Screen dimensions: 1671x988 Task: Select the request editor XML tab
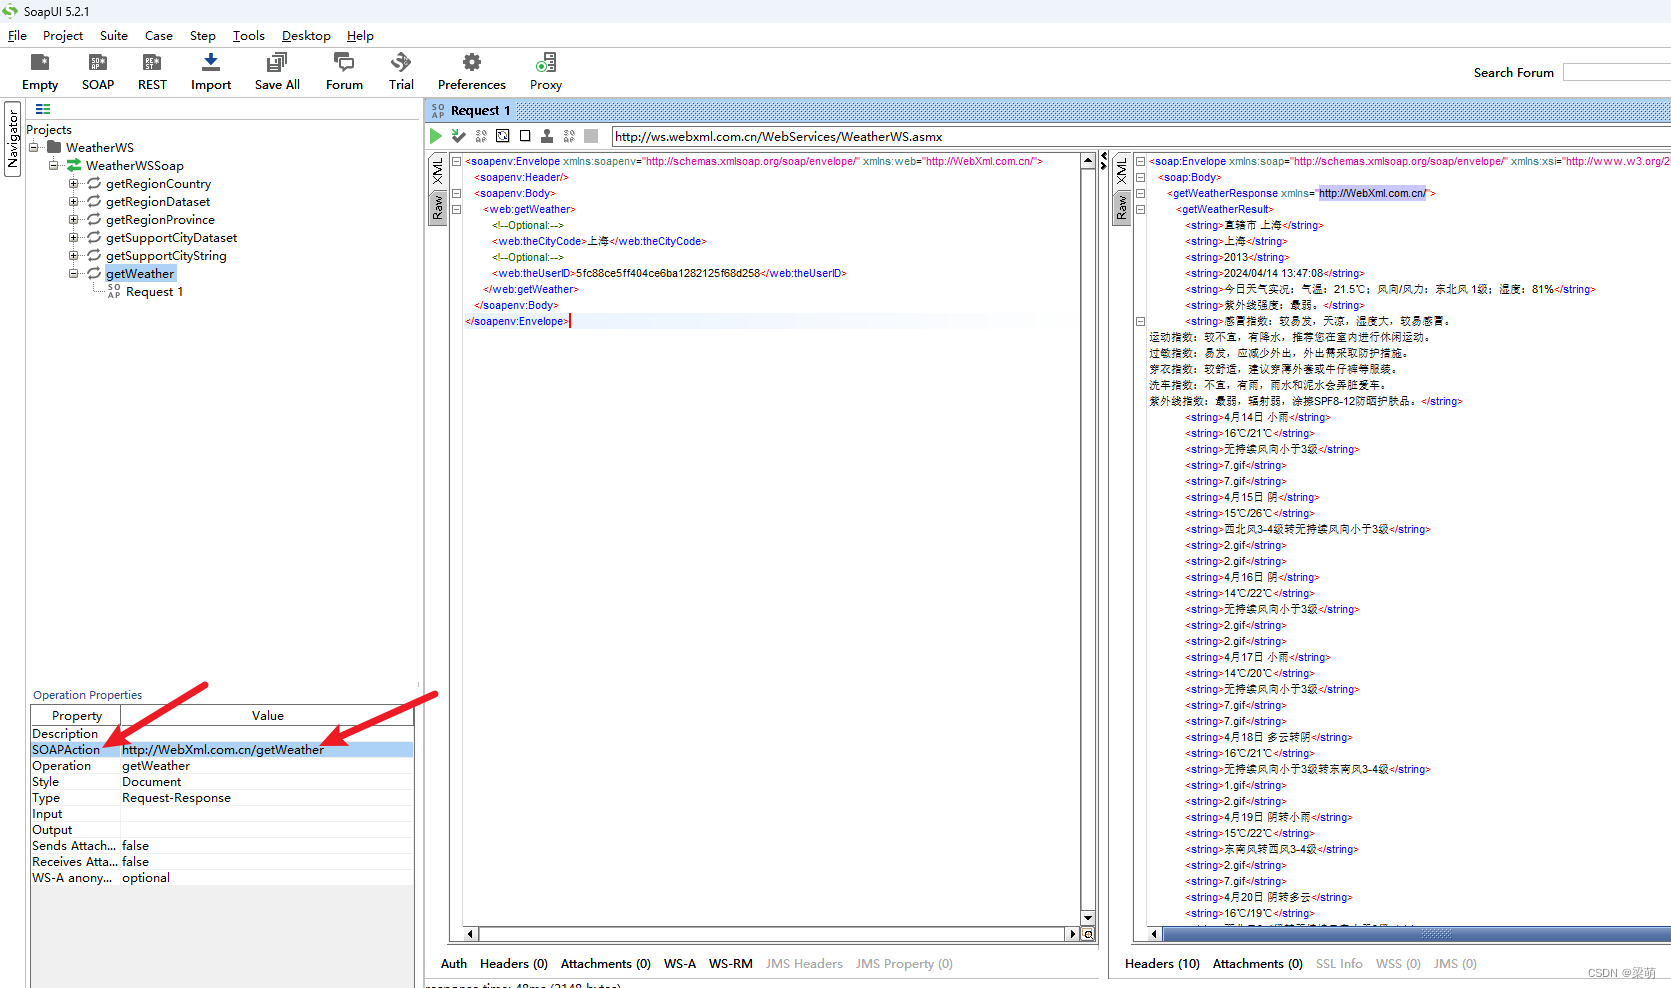[x=438, y=171]
